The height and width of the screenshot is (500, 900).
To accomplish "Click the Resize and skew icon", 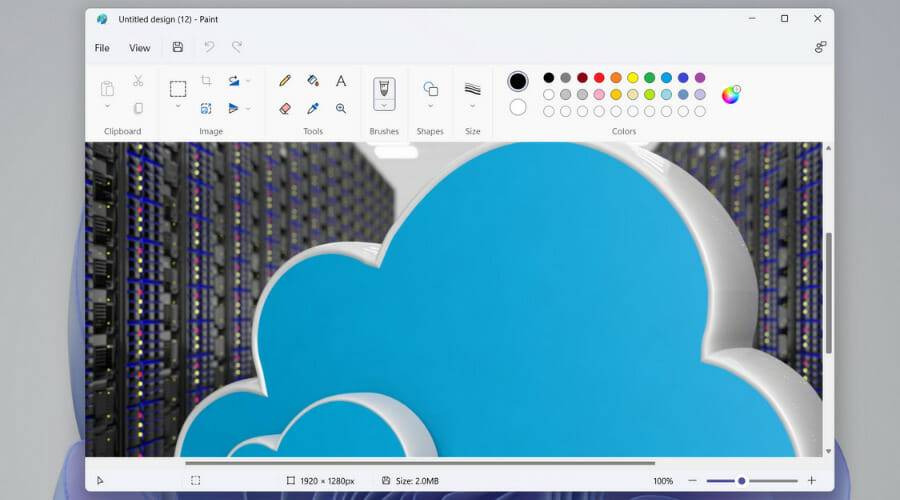I will [x=206, y=108].
